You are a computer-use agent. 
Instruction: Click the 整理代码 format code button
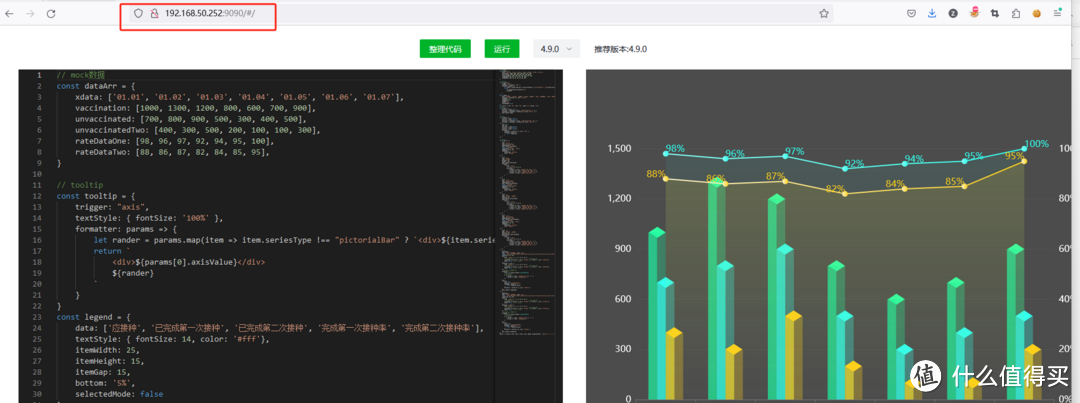click(445, 48)
